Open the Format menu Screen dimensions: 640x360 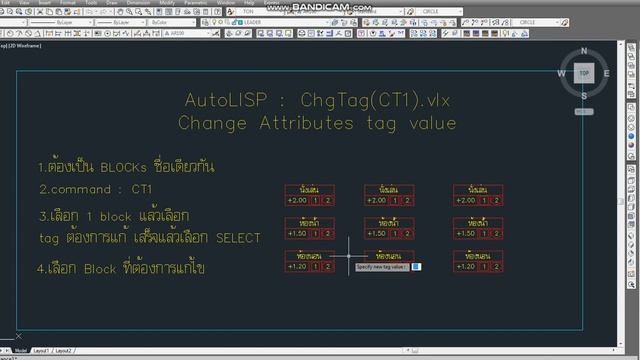click(x=68, y=2)
